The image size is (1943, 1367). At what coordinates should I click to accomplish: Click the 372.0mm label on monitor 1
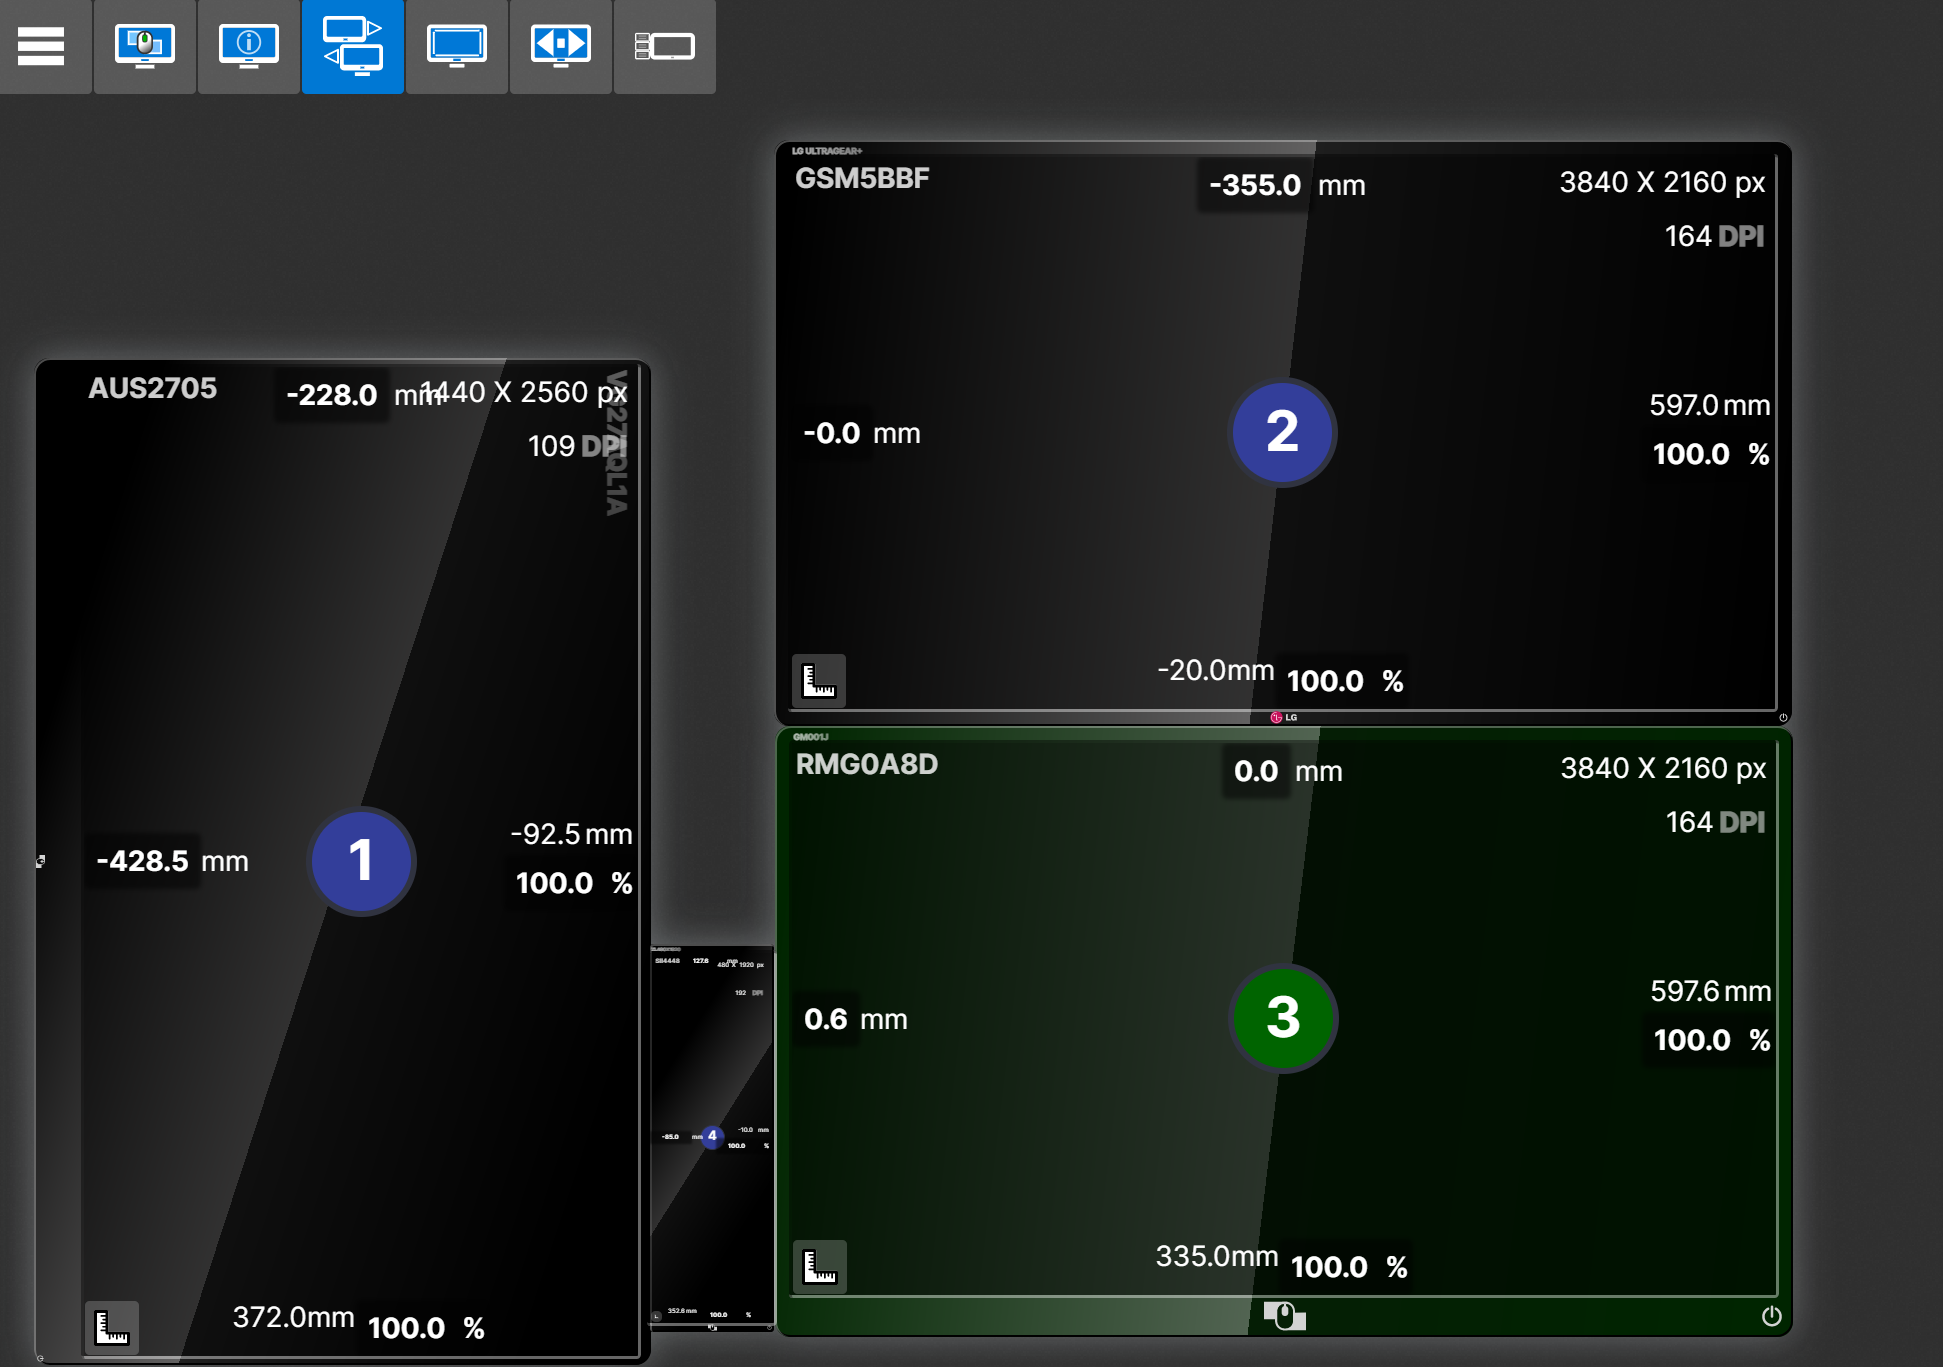click(293, 1317)
